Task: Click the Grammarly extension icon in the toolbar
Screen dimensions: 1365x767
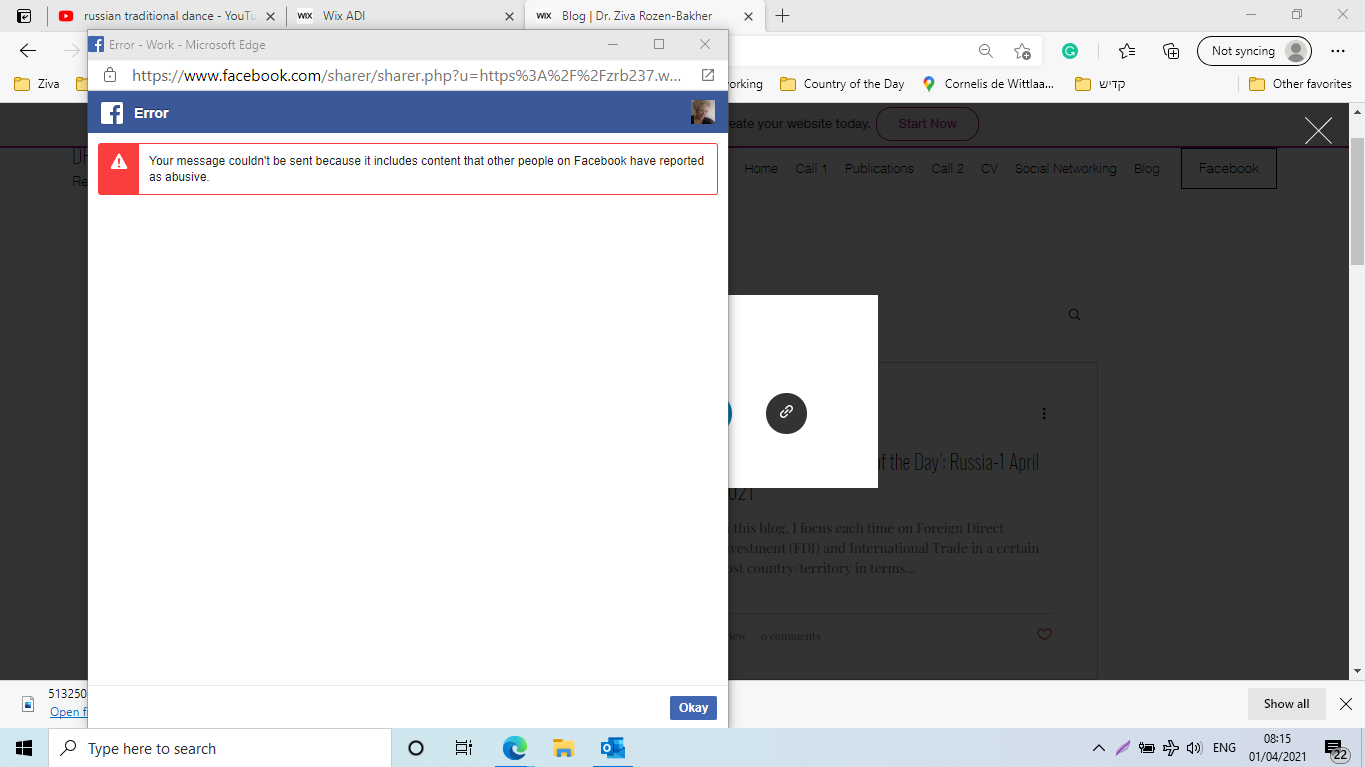Action: [1072, 50]
